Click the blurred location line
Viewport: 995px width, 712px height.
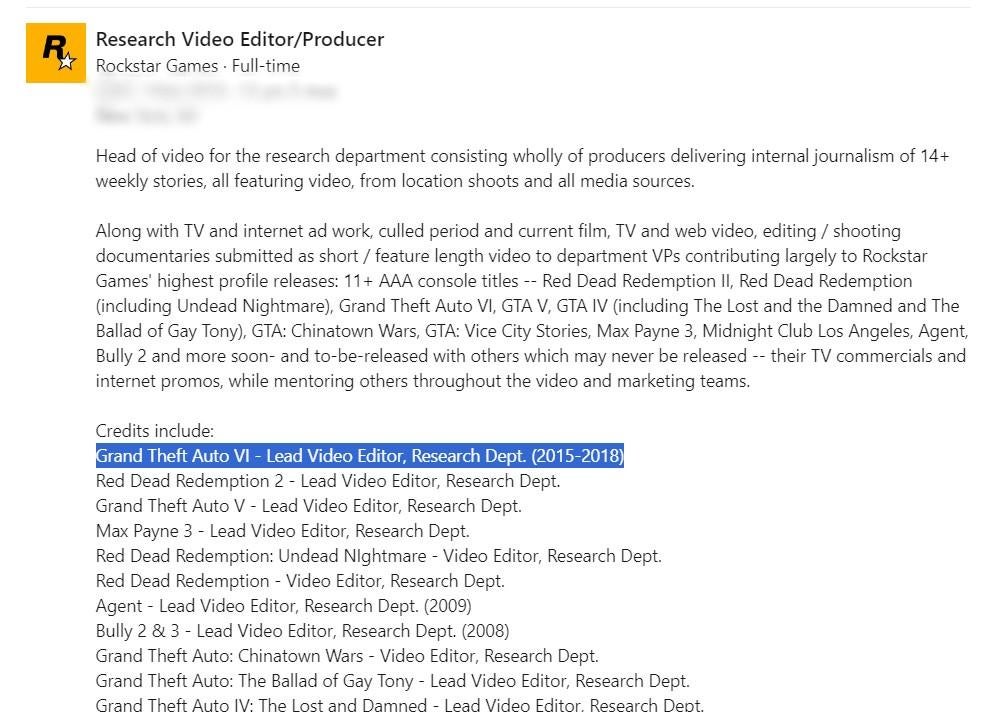pyautogui.click(x=146, y=116)
